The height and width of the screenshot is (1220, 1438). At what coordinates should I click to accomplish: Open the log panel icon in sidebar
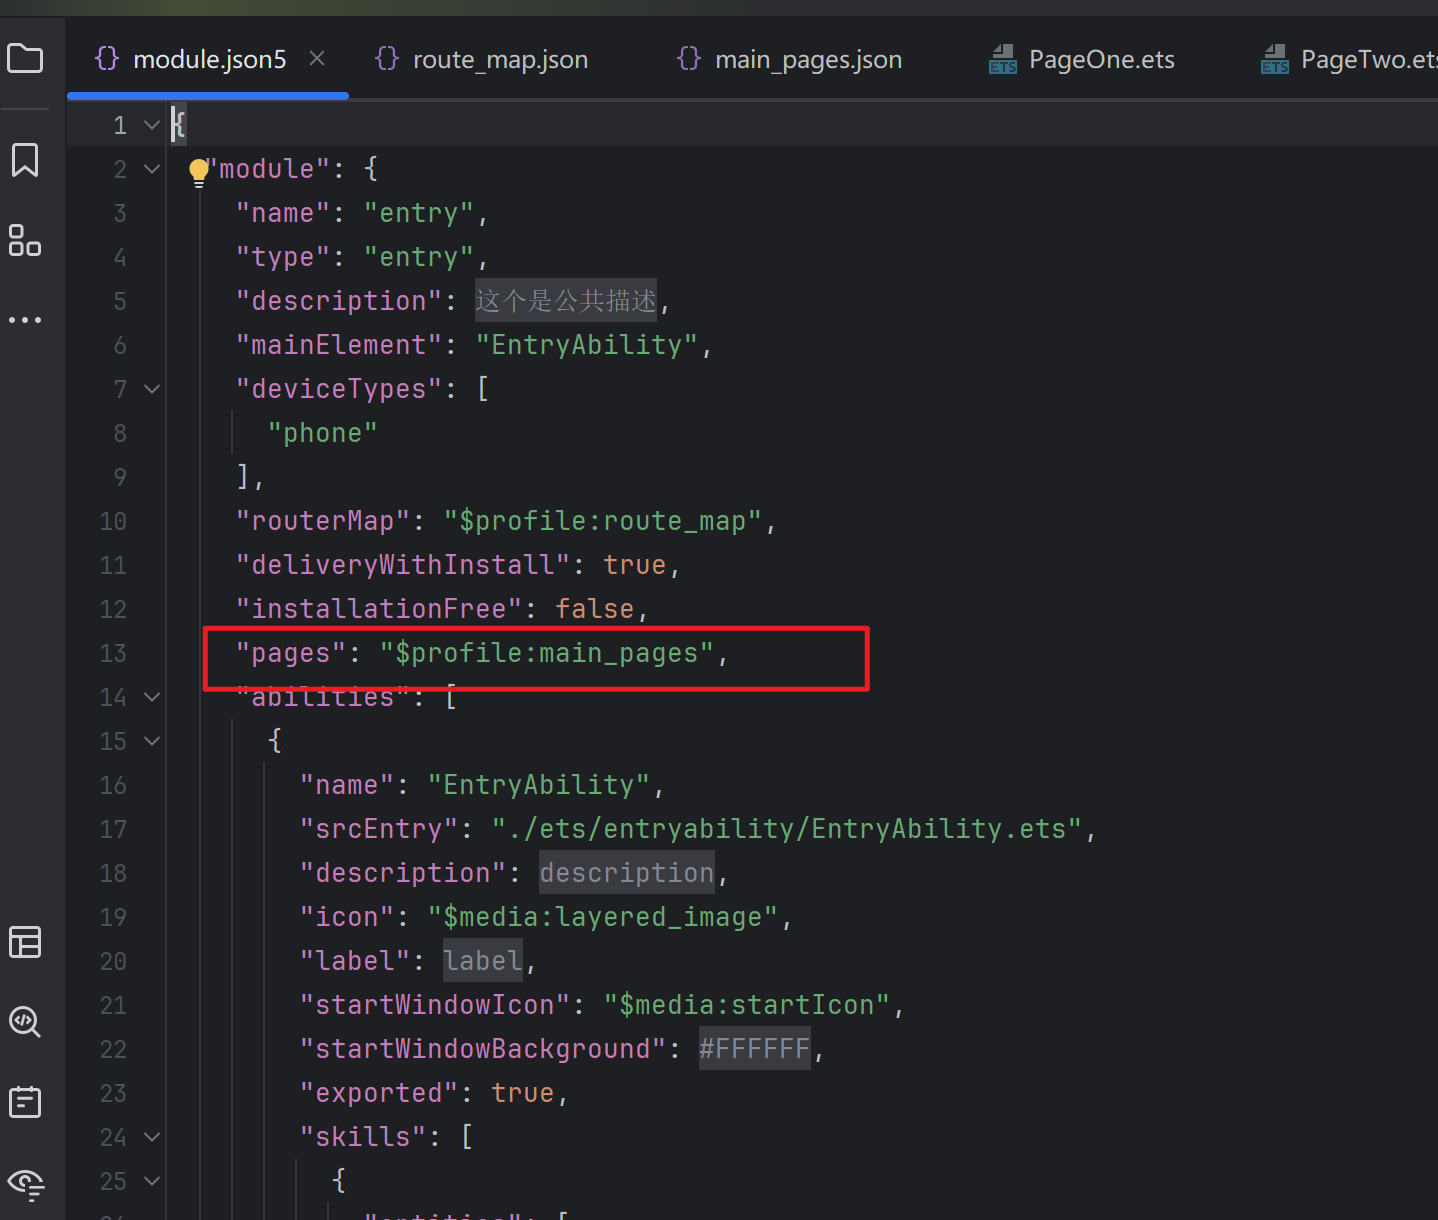25,1102
